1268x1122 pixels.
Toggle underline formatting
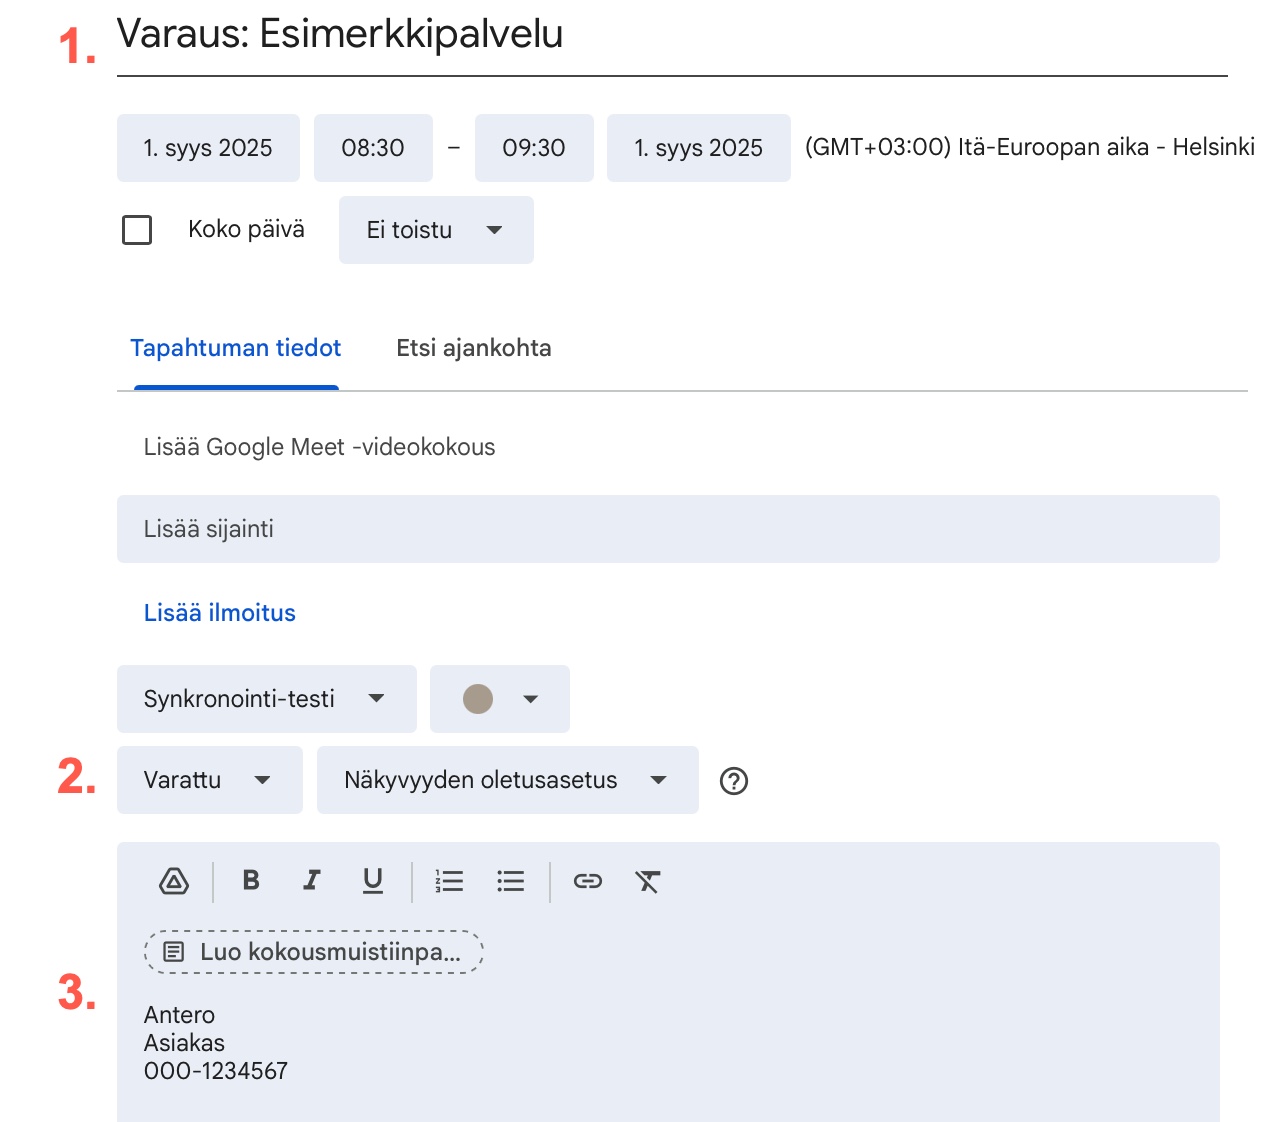tap(373, 880)
